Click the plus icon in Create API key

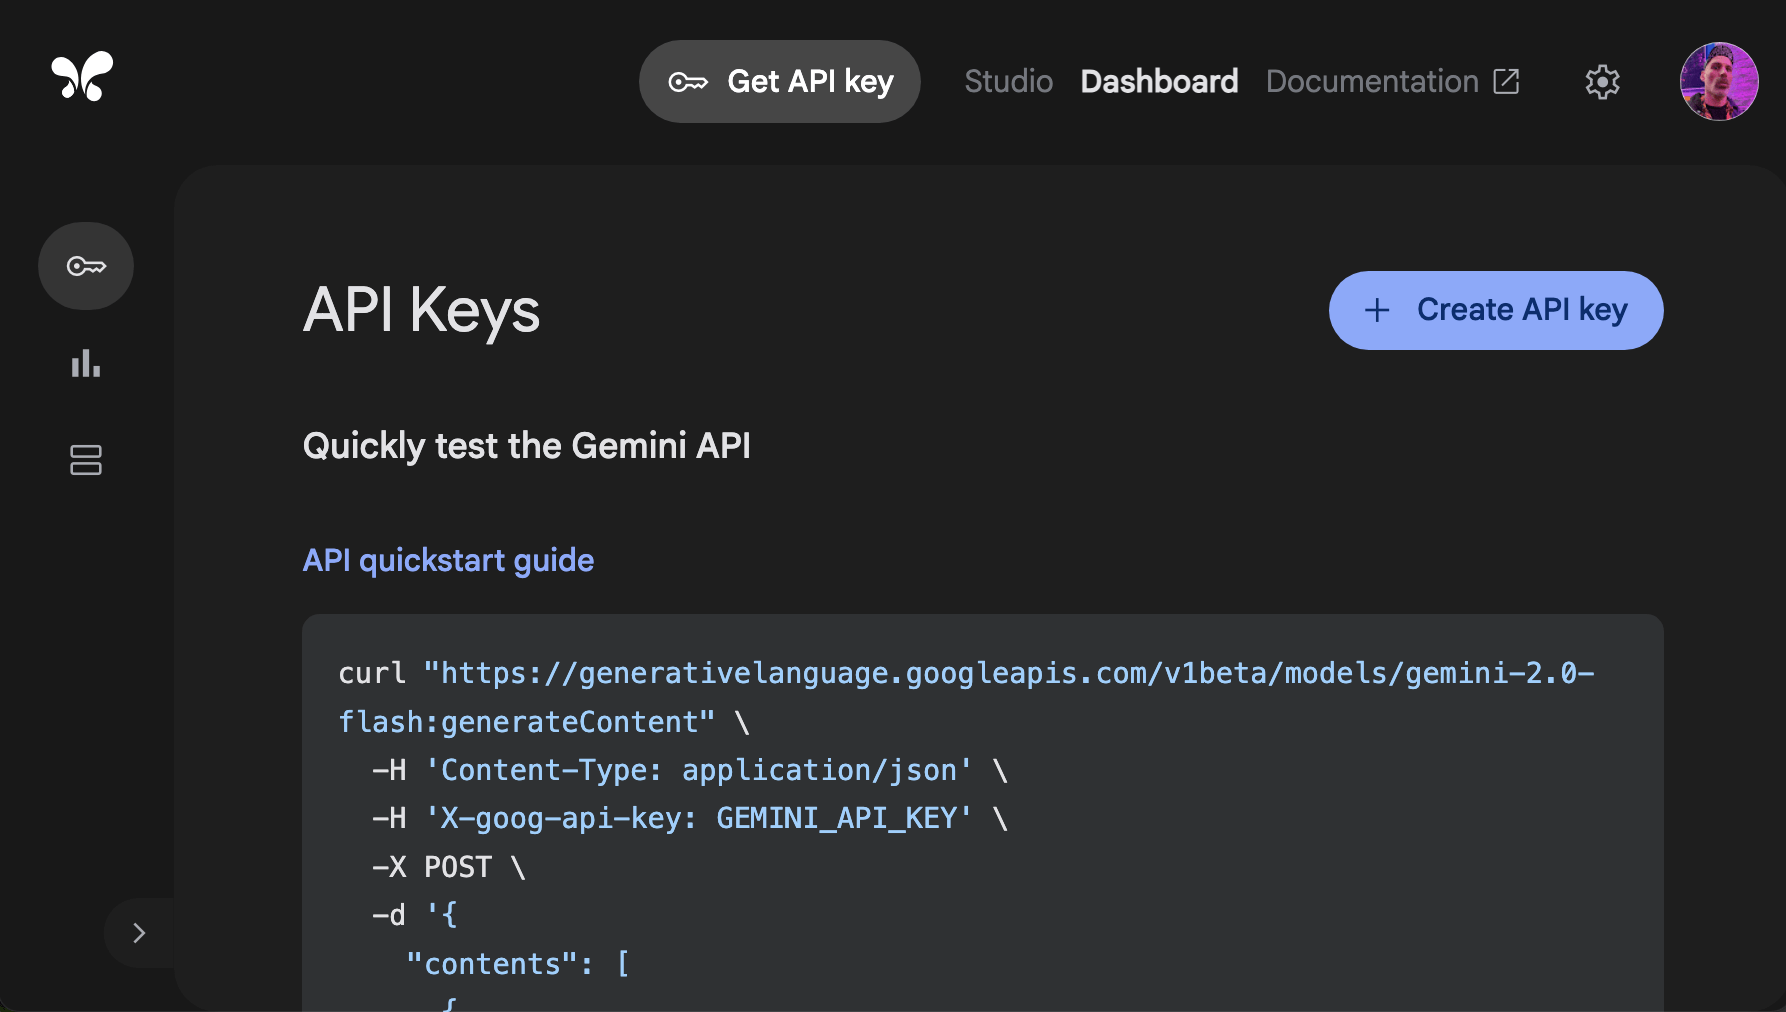(1377, 310)
